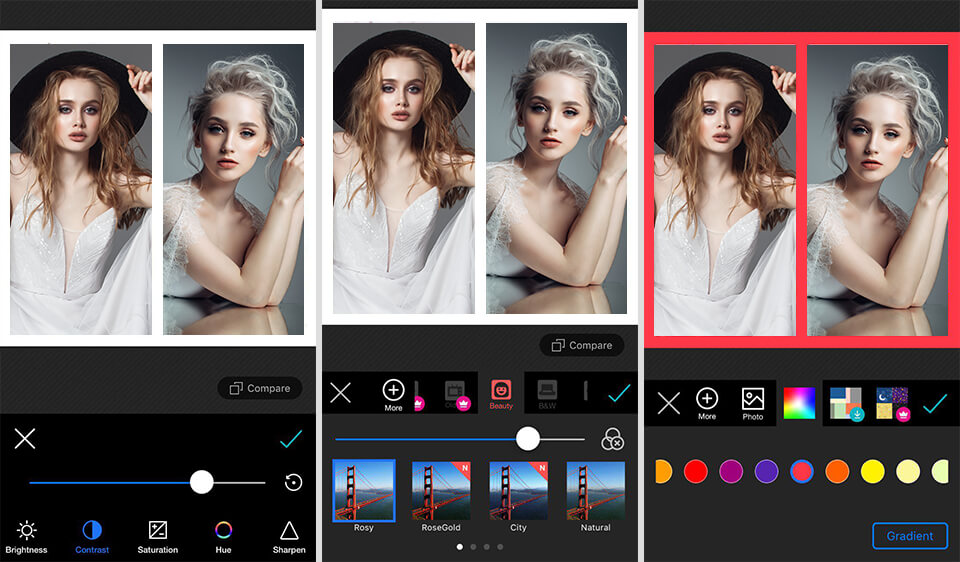Screen dimensions: 960x562
Task: Select the Old premium filter category
Action: [456, 395]
